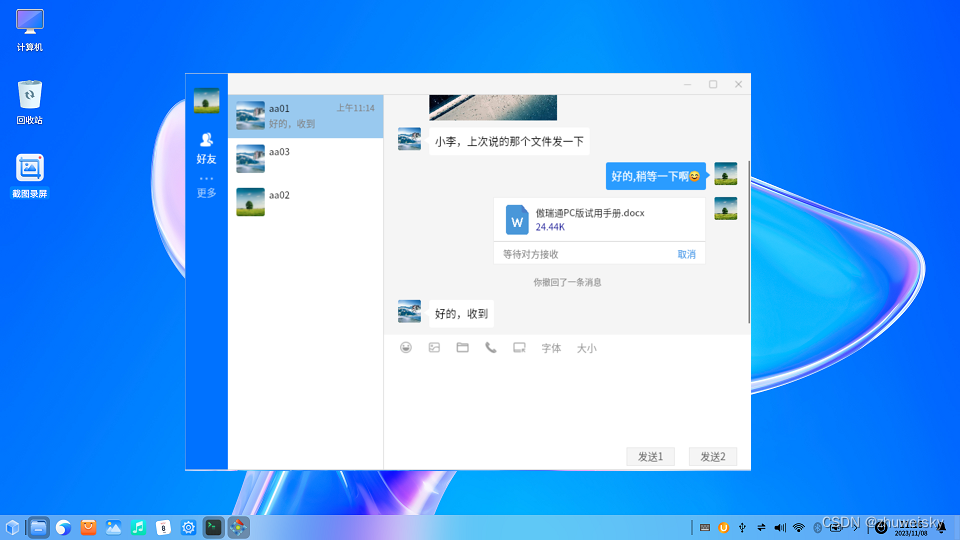Launch the browser from the taskbar
This screenshot has width=960, height=540.
click(63, 527)
